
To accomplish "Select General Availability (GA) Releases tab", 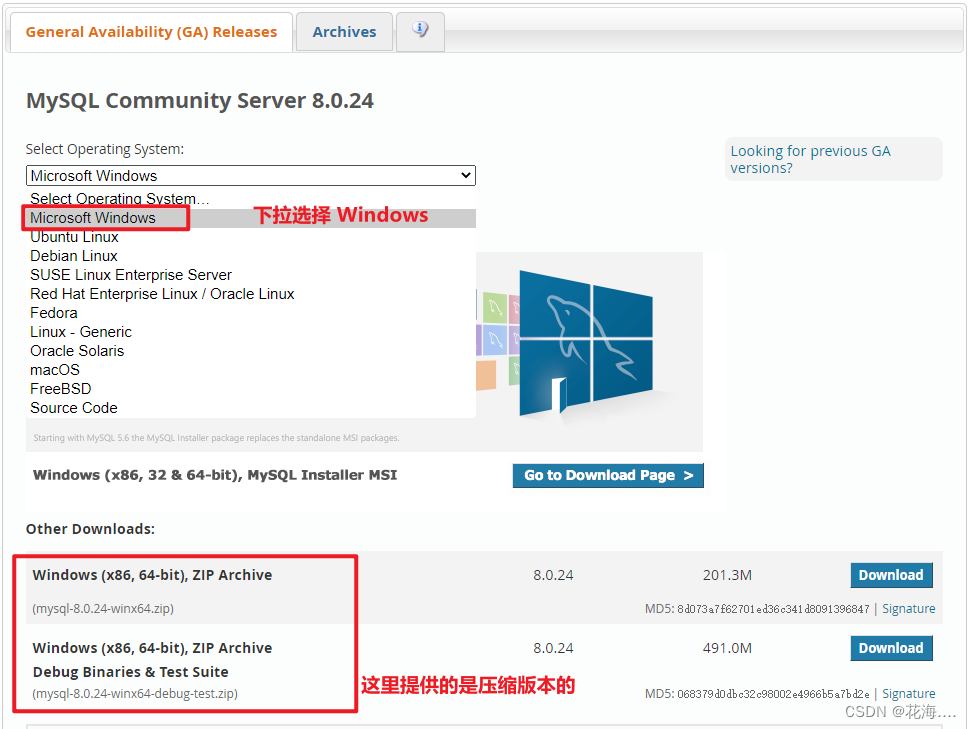I will pyautogui.click(x=150, y=32).
